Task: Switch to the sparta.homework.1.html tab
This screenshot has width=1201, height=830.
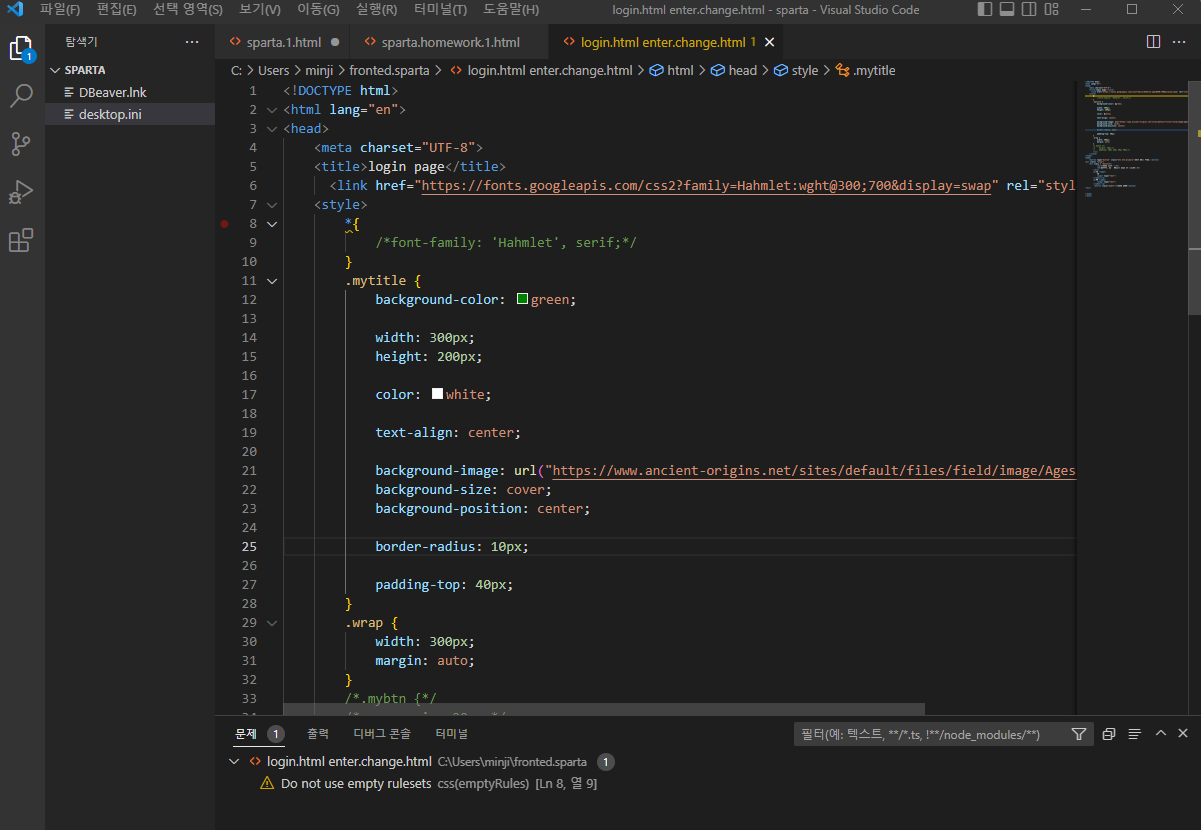Action: coord(450,43)
